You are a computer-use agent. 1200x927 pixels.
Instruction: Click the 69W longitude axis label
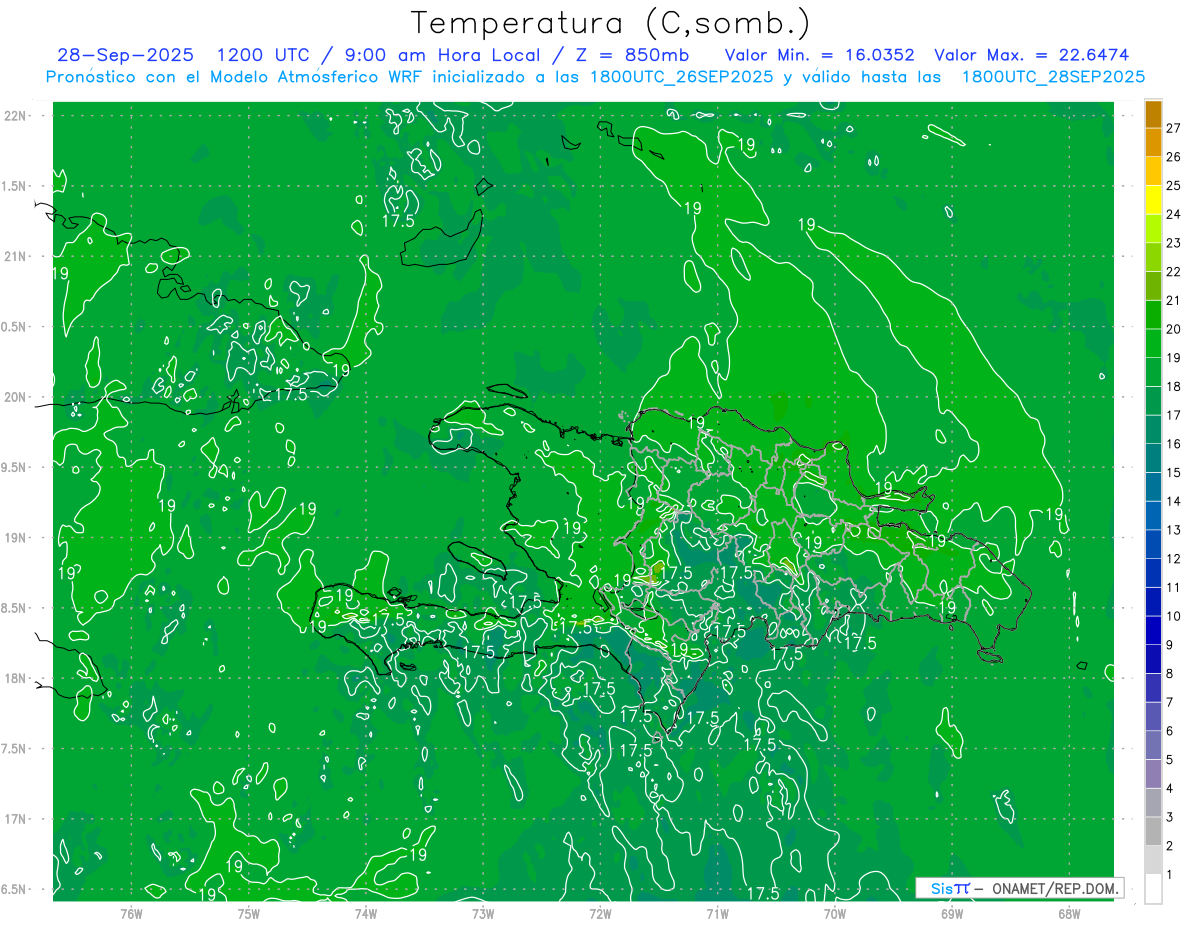pos(952,913)
